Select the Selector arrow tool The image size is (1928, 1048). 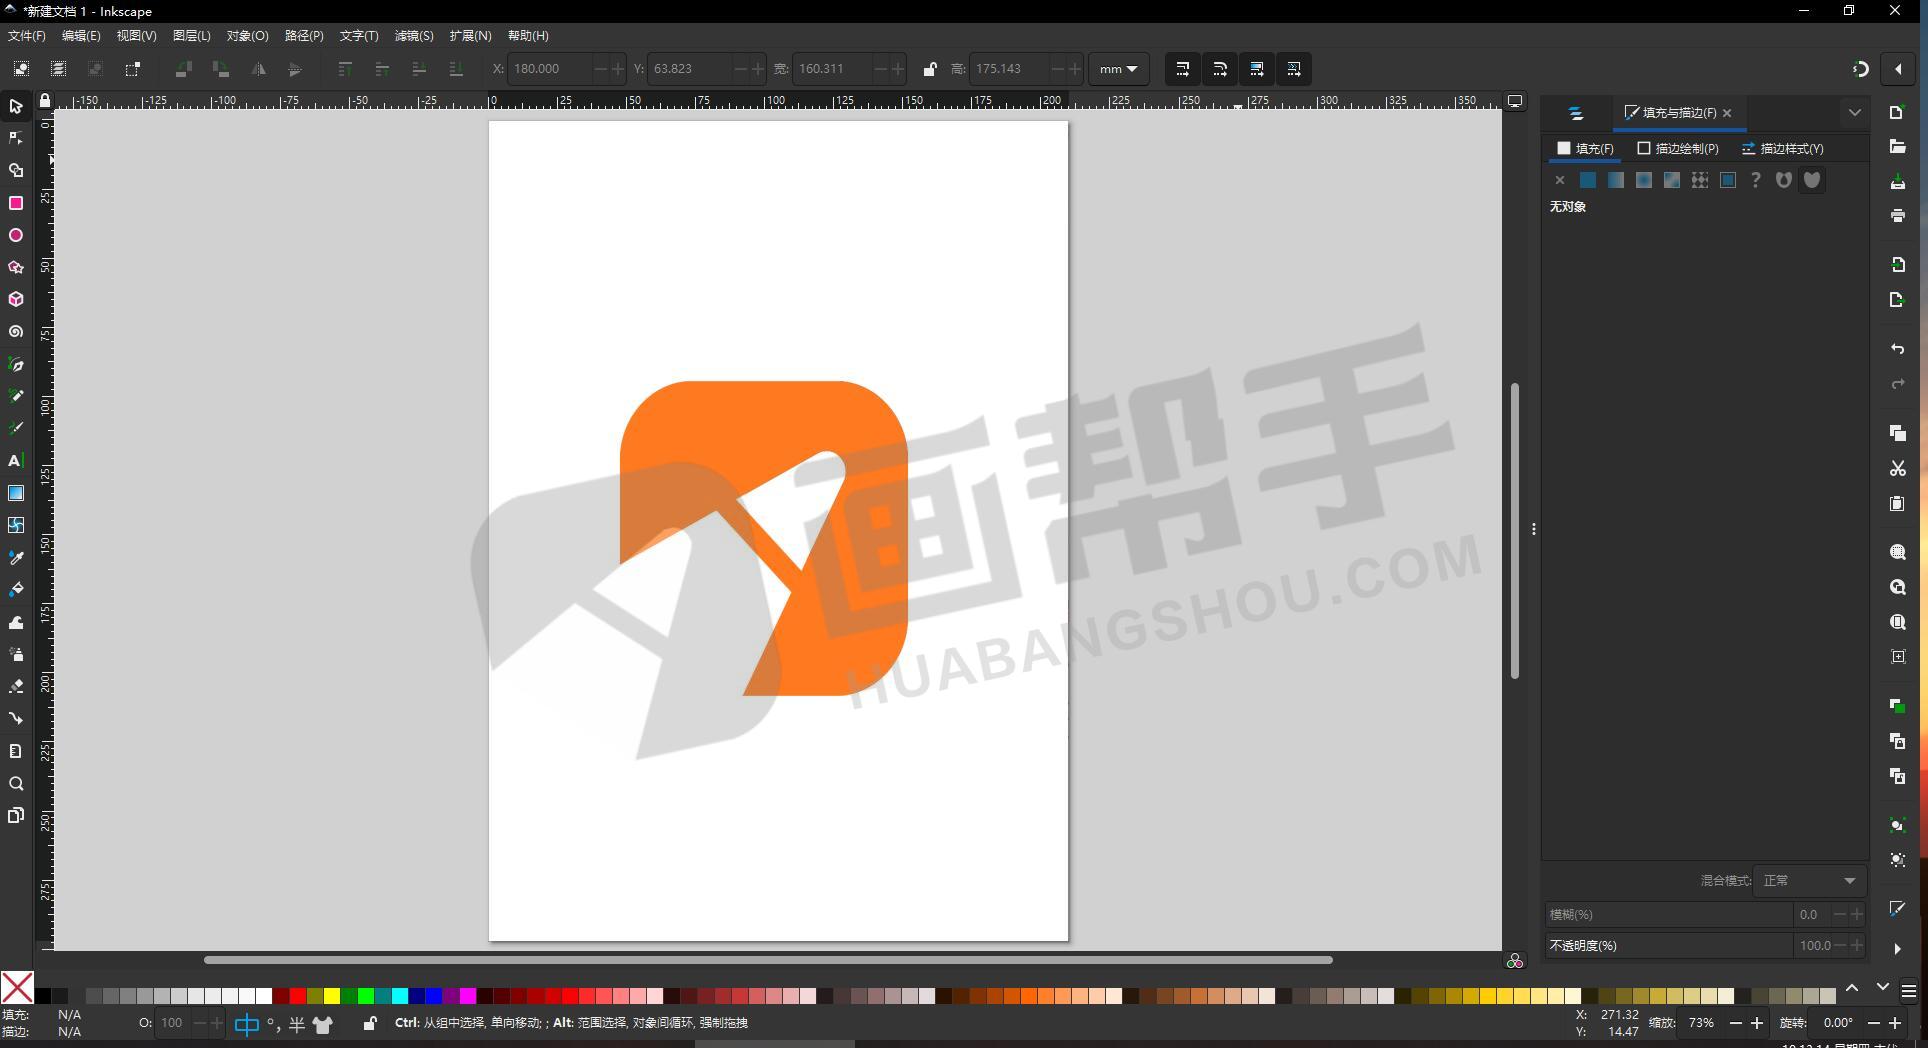(16, 106)
